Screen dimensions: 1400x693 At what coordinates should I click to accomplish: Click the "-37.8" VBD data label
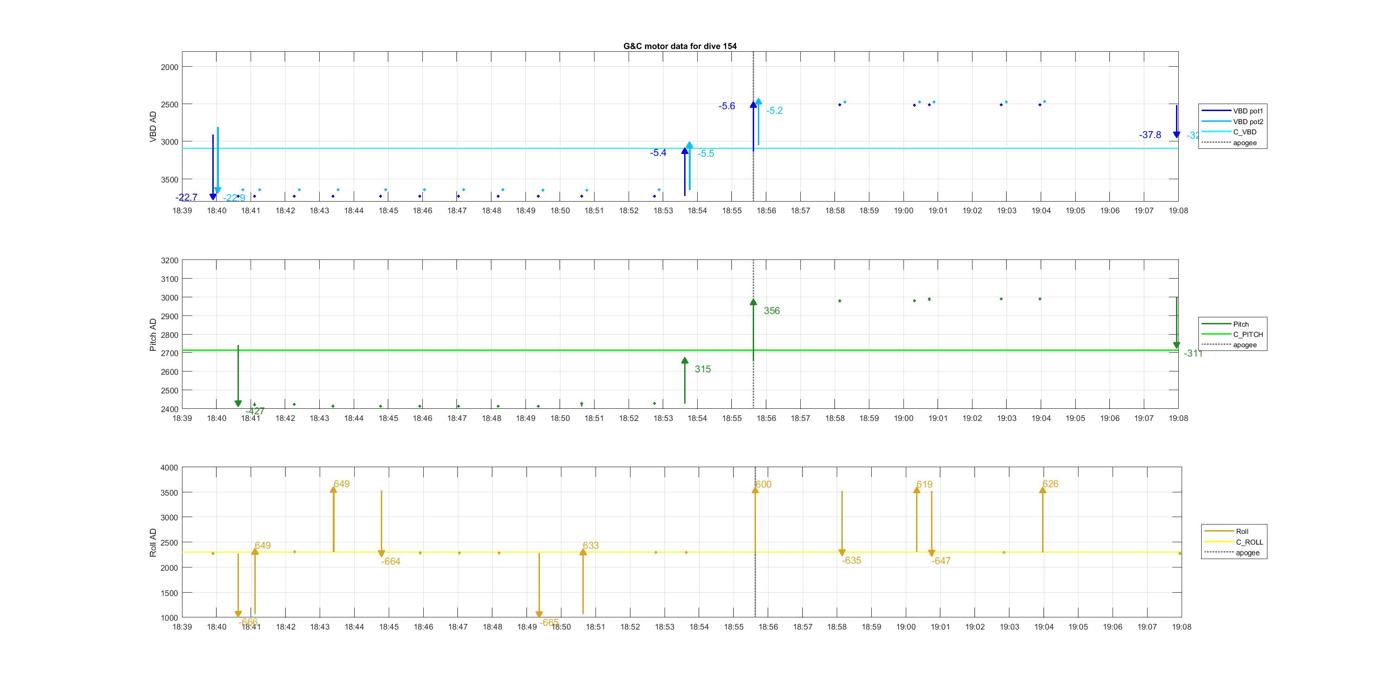click(1150, 135)
